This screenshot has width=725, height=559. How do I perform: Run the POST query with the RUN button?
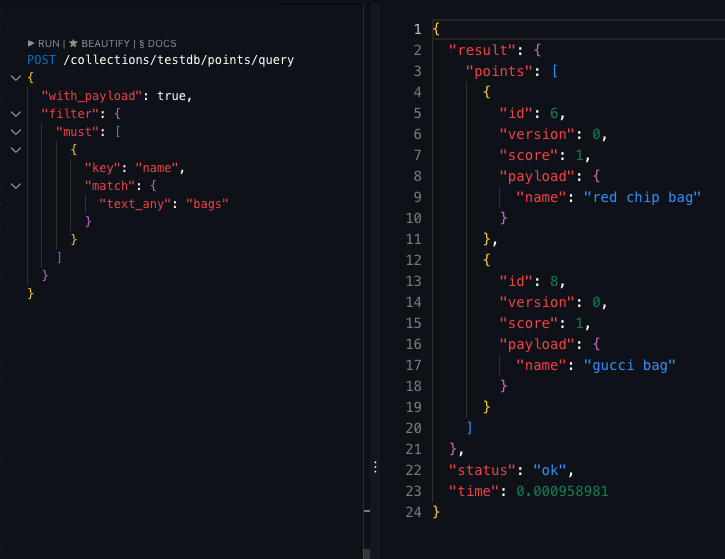[45, 44]
